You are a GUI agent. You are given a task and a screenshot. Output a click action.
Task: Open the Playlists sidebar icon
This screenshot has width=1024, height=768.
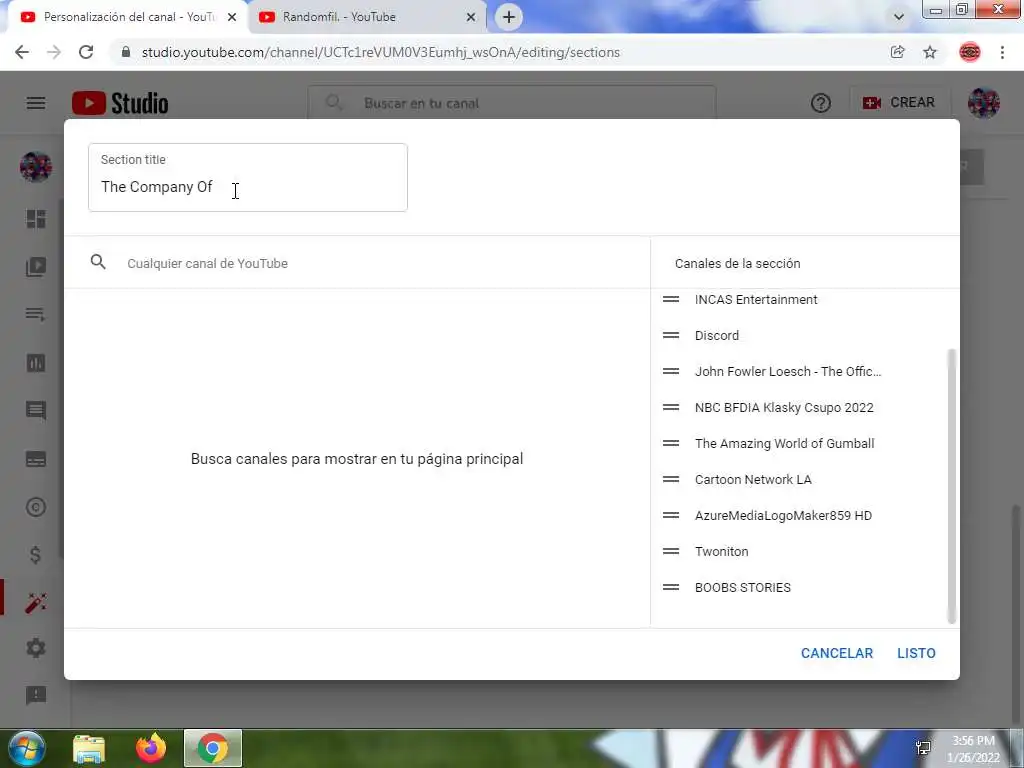36,314
